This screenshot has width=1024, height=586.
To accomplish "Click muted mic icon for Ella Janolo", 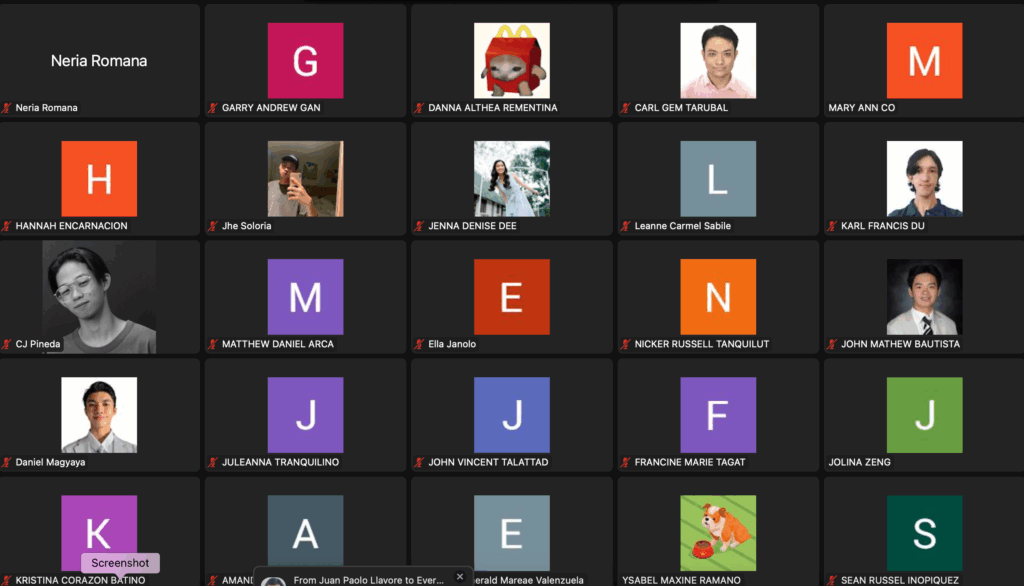I will coord(419,344).
